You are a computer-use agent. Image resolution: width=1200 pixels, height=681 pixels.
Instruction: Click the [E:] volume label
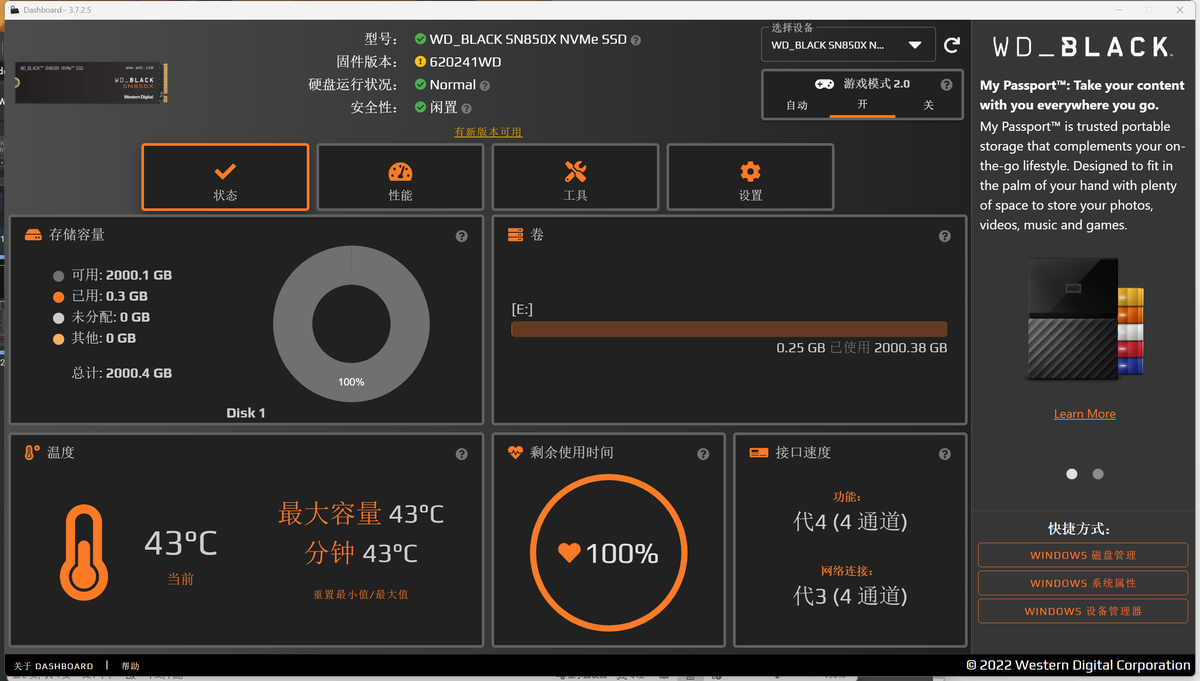click(x=522, y=310)
